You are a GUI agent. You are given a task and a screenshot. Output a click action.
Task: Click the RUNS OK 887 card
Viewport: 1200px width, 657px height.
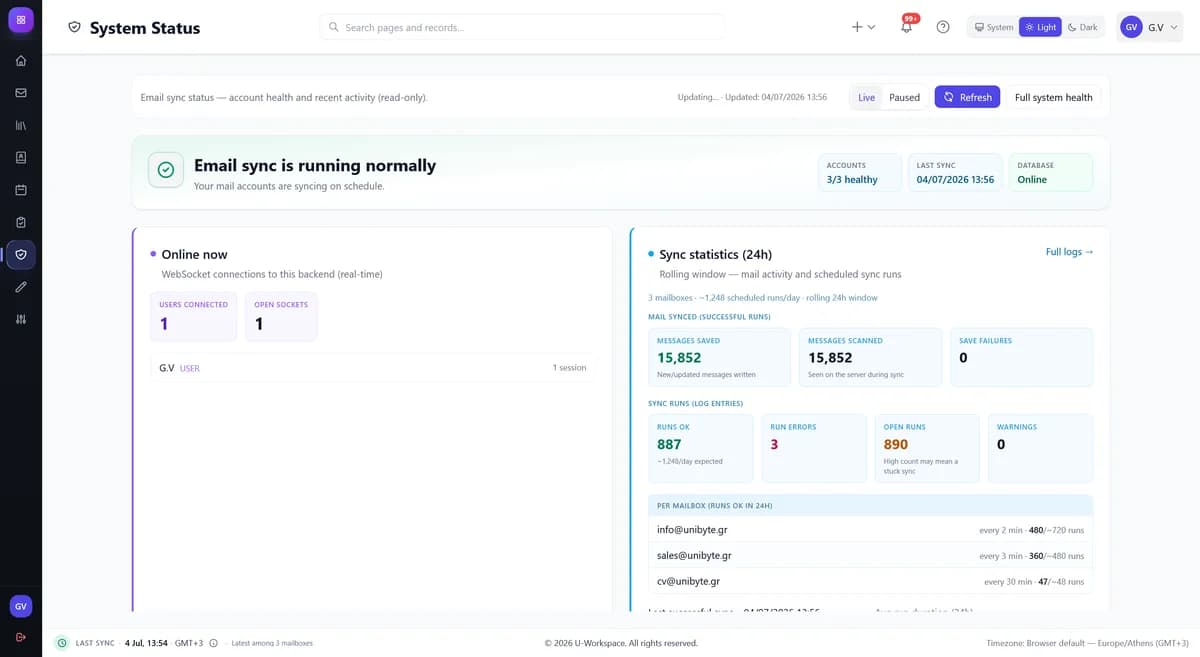point(700,449)
